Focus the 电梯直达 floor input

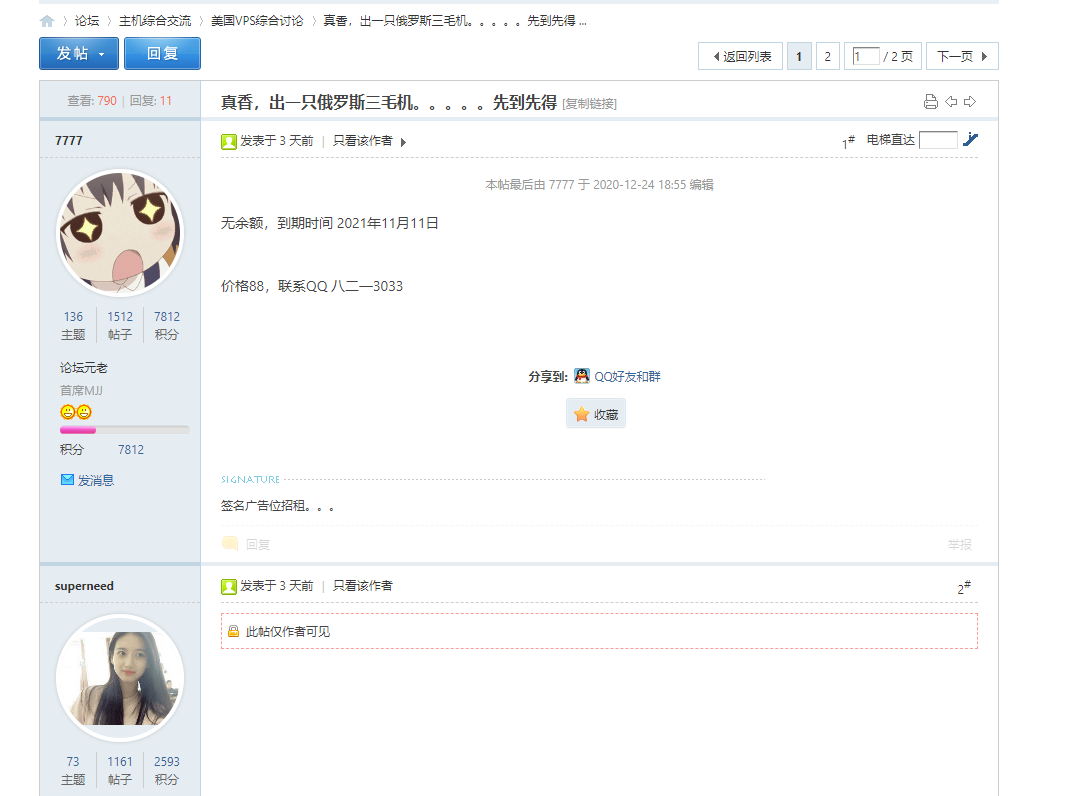point(938,140)
